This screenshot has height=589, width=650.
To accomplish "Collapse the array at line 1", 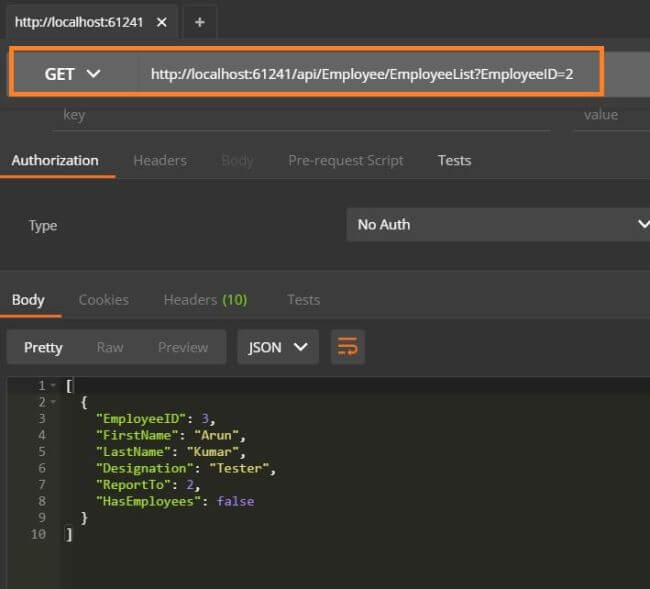I will click(53, 385).
